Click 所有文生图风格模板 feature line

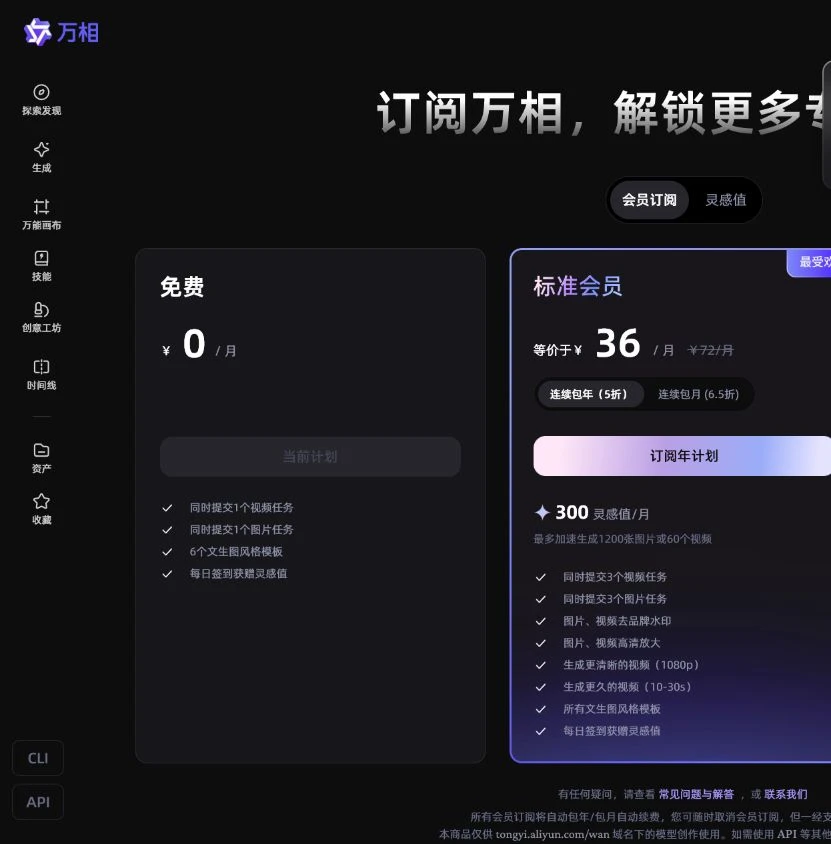click(611, 709)
